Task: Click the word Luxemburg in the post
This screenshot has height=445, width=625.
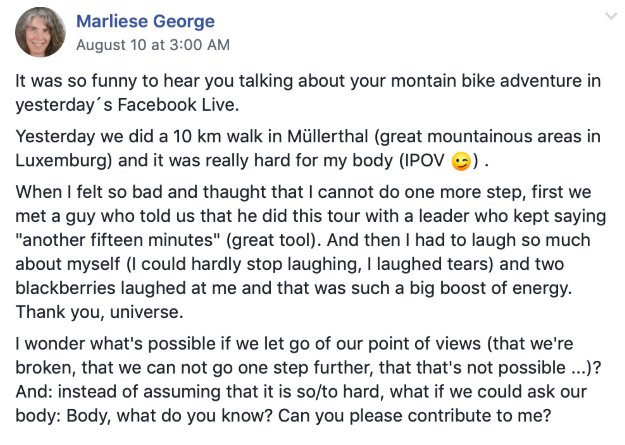Action: 63,161
